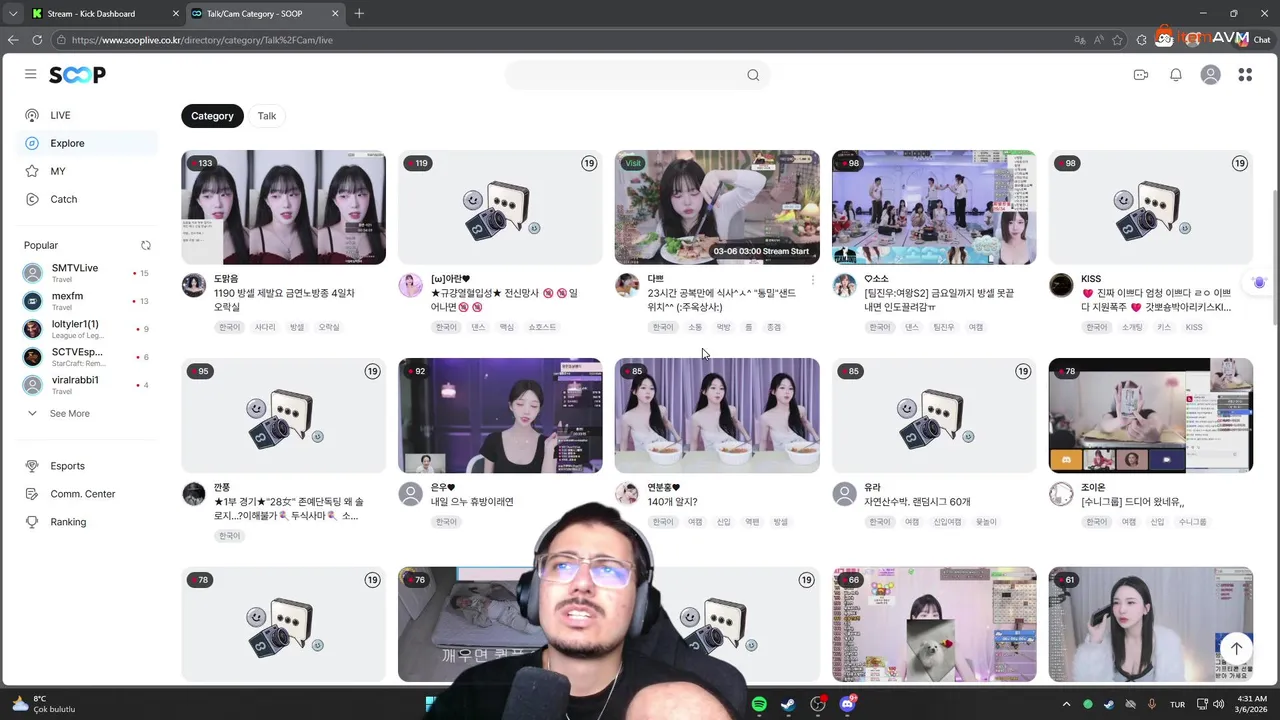Open the Visit stream thumbnail by 다쁘

(717, 207)
